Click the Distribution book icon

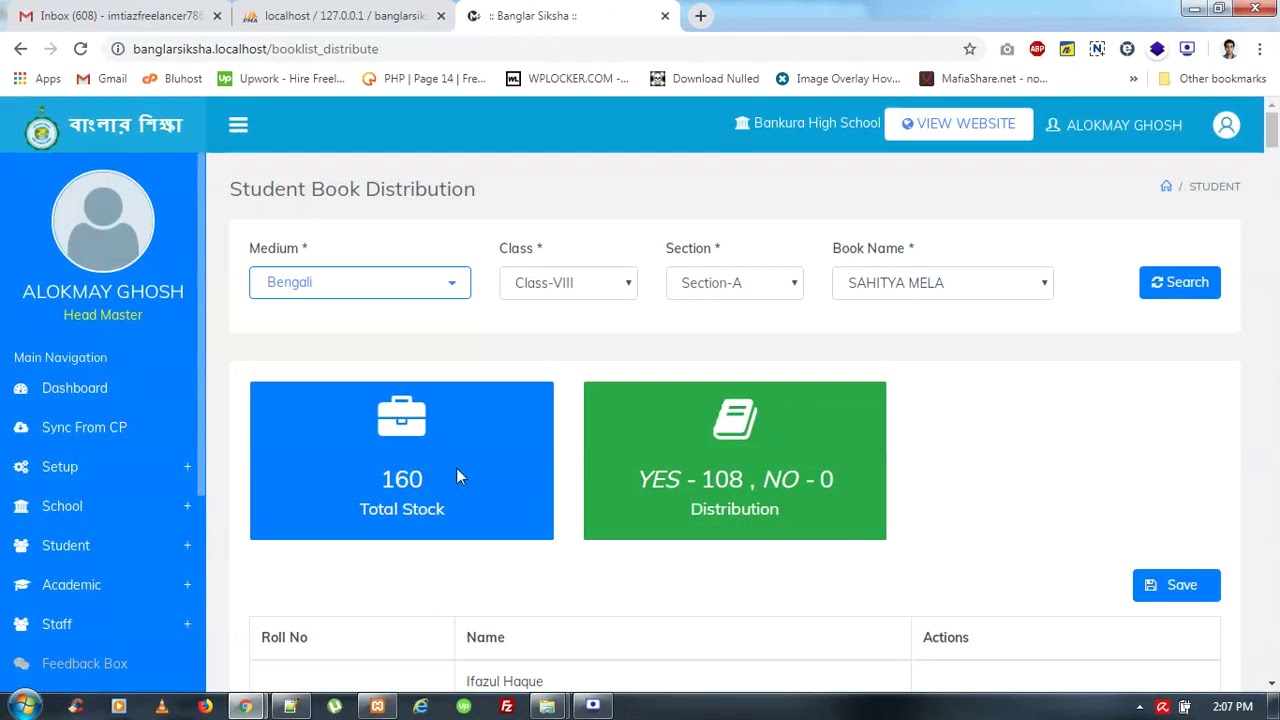pyautogui.click(x=735, y=419)
